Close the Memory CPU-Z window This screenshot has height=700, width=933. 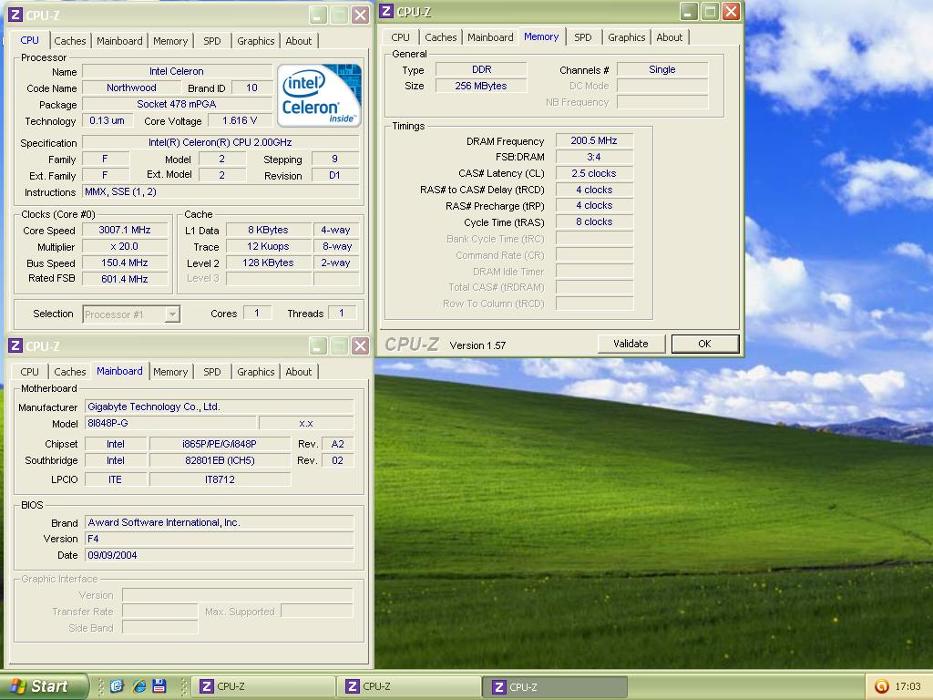pyautogui.click(x=731, y=11)
